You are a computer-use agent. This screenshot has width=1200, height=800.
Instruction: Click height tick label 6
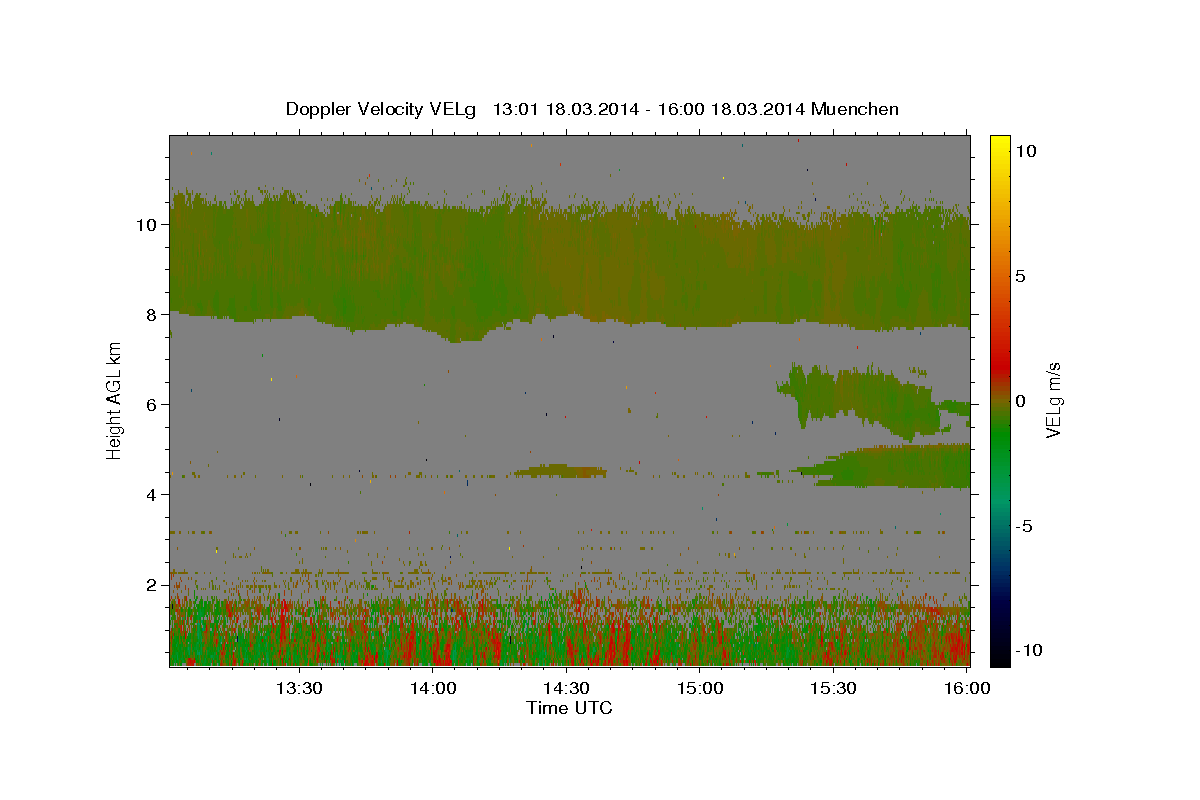coord(152,404)
